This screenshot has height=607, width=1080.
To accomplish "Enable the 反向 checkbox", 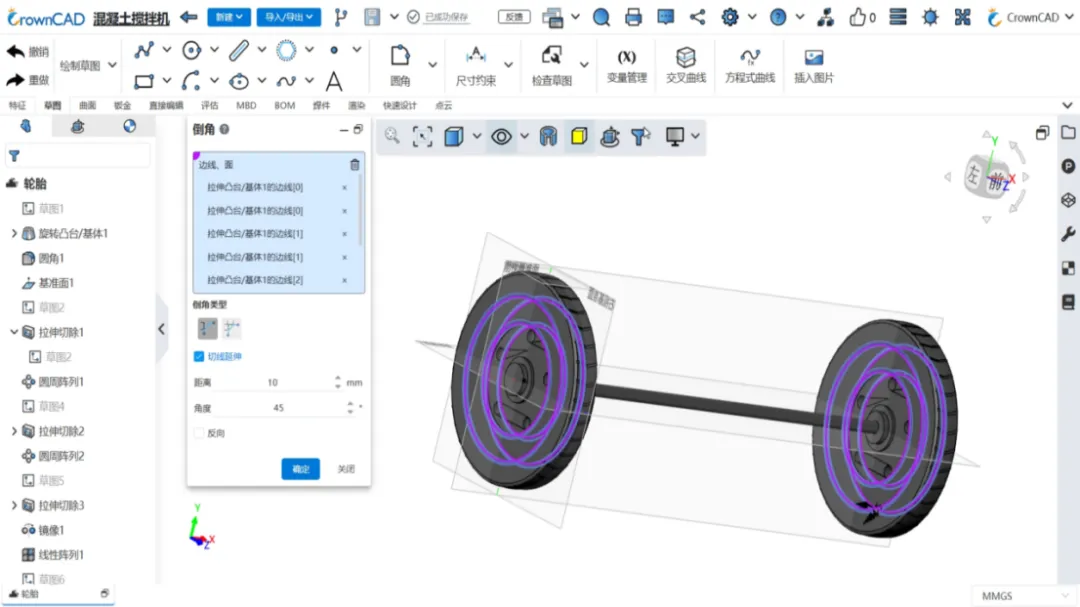I will pyautogui.click(x=199, y=433).
